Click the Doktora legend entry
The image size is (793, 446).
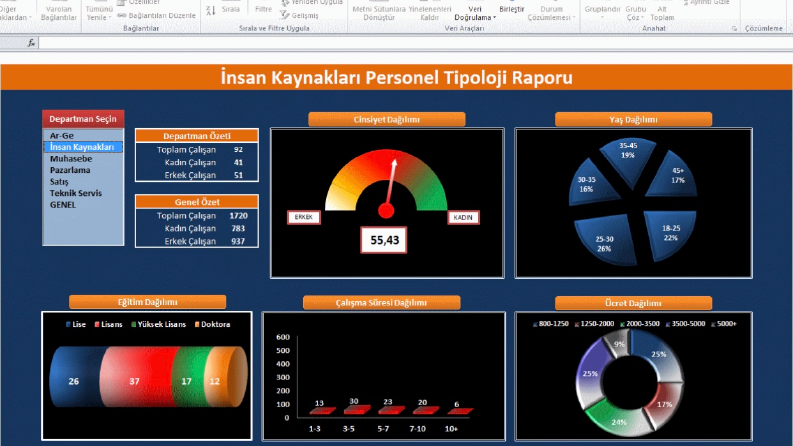click(x=212, y=324)
